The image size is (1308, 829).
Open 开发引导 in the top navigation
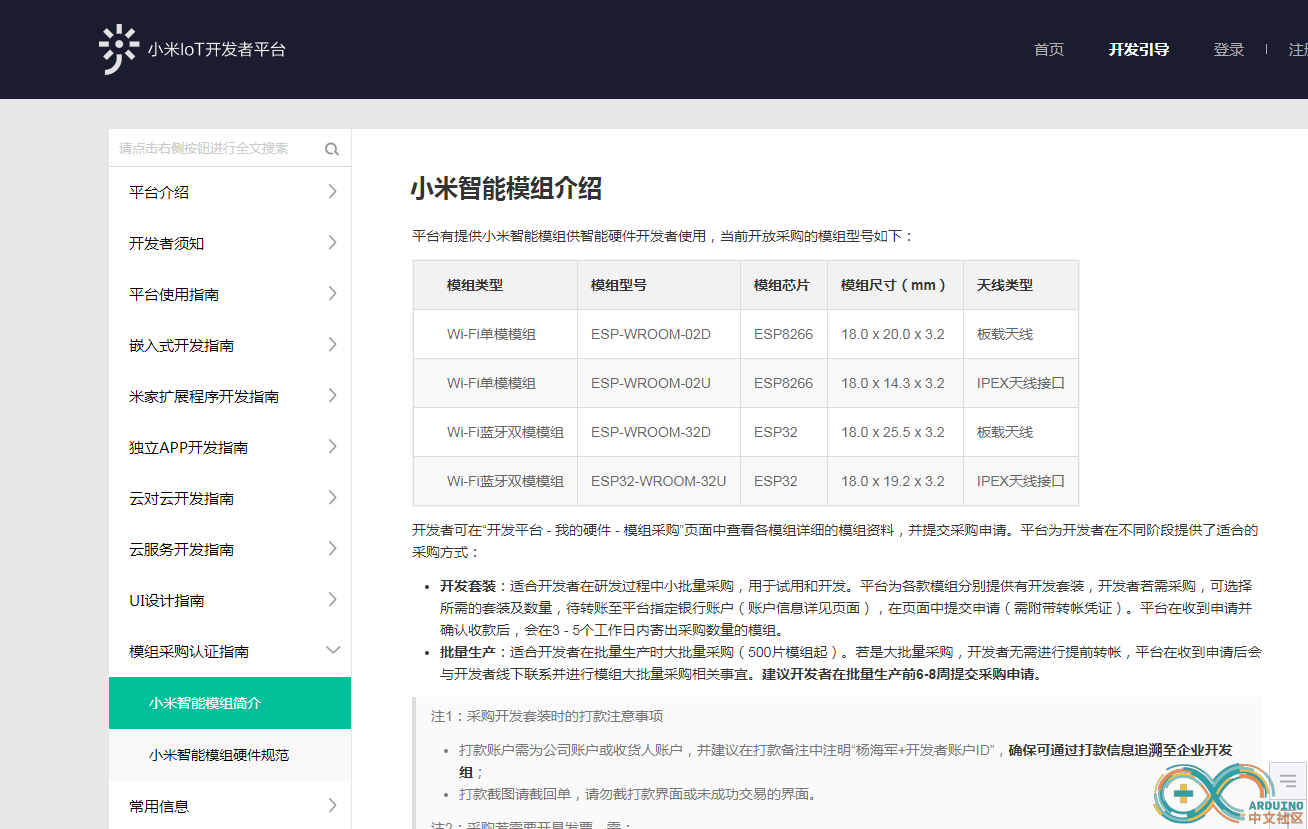tap(1139, 50)
